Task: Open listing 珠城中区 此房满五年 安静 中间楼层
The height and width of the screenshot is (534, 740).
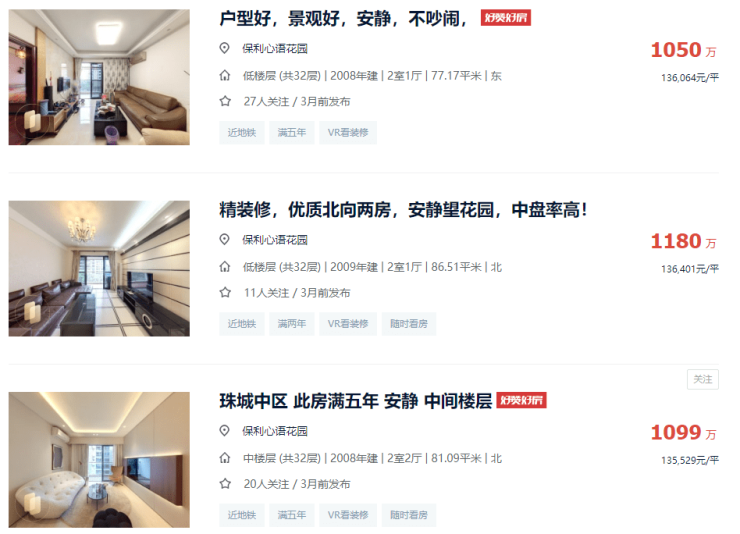Action: 355,401
